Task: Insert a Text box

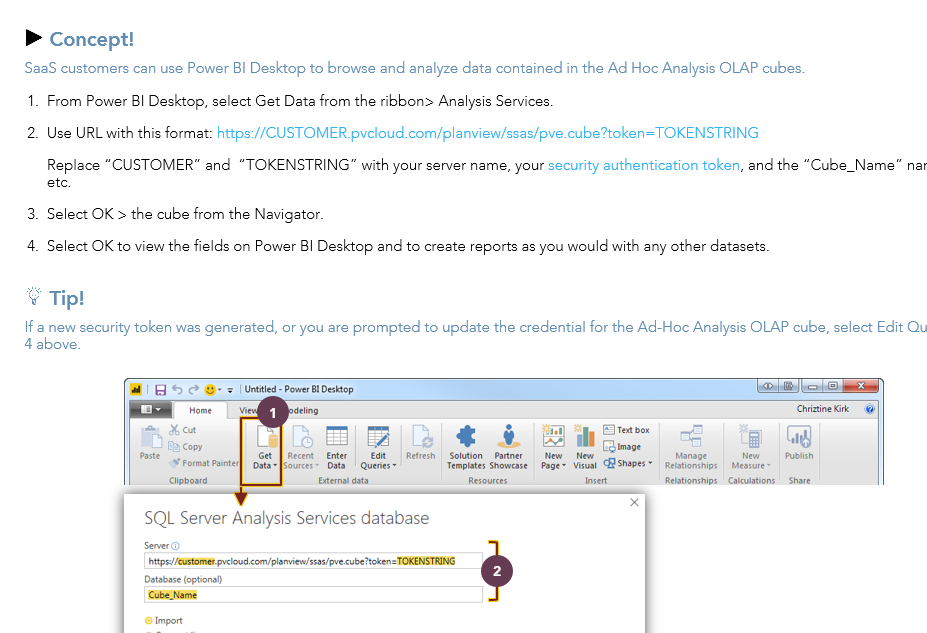Action: [x=626, y=430]
